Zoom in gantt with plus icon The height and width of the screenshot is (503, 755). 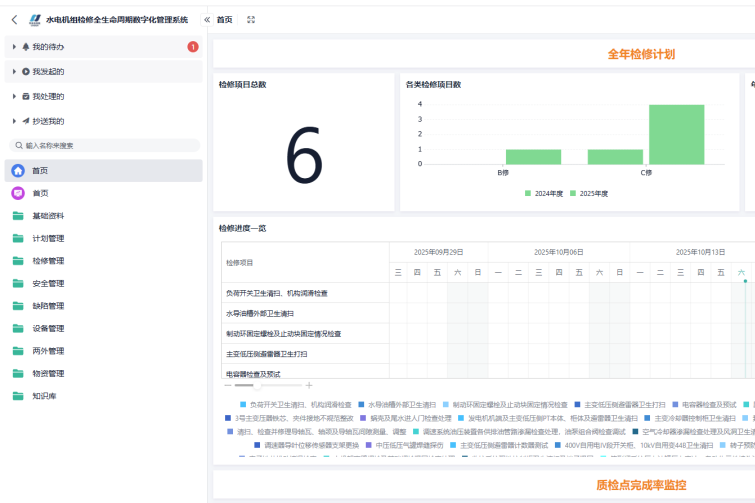[309, 386]
